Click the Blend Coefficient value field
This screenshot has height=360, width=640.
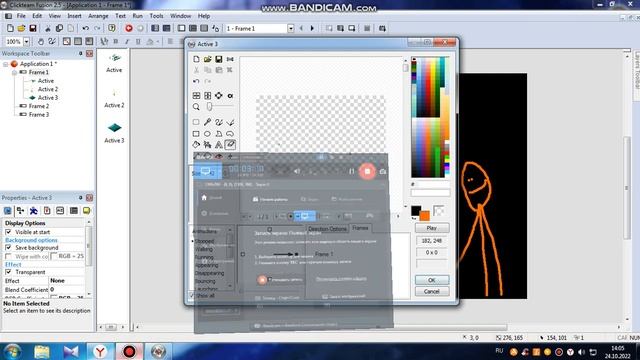(x=67, y=289)
